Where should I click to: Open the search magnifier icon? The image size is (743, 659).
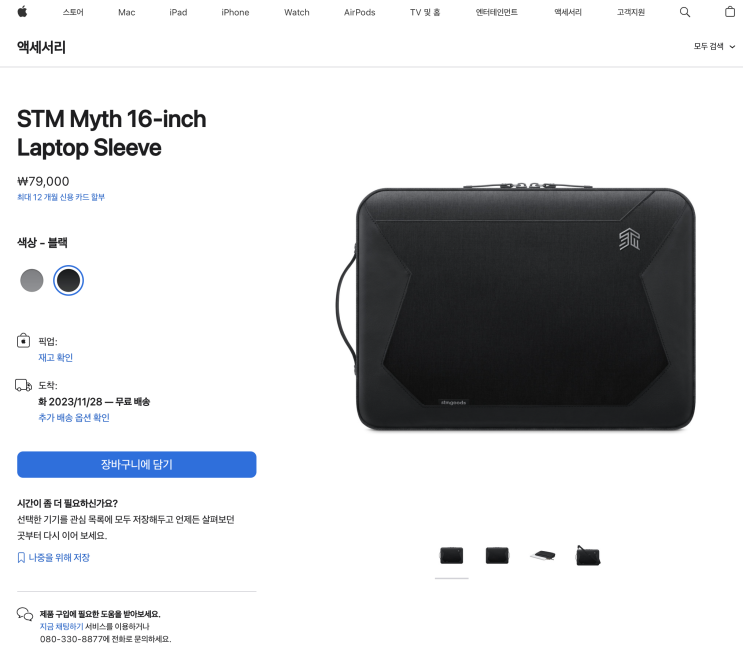(685, 12)
